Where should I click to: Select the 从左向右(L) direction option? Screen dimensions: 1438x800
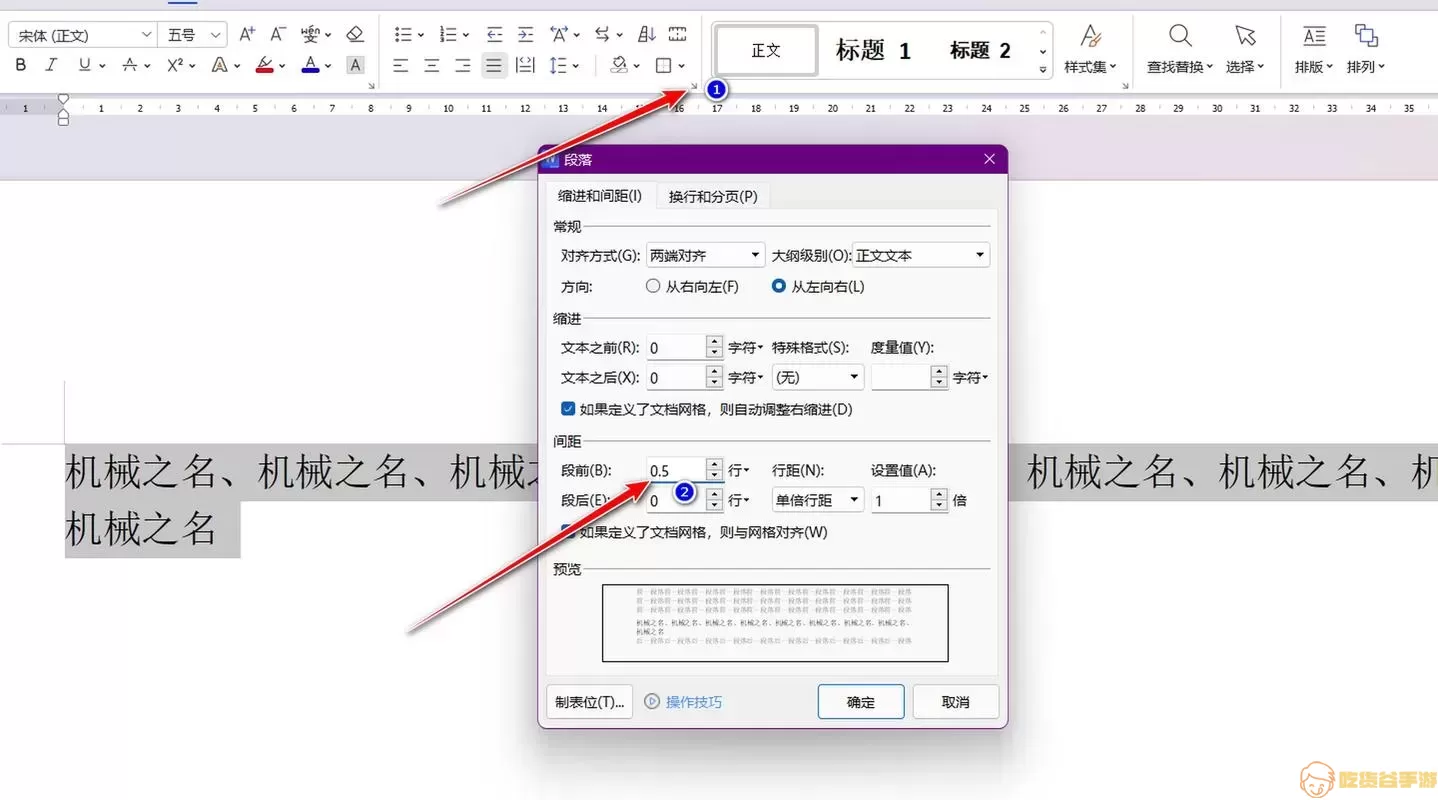[818, 286]
